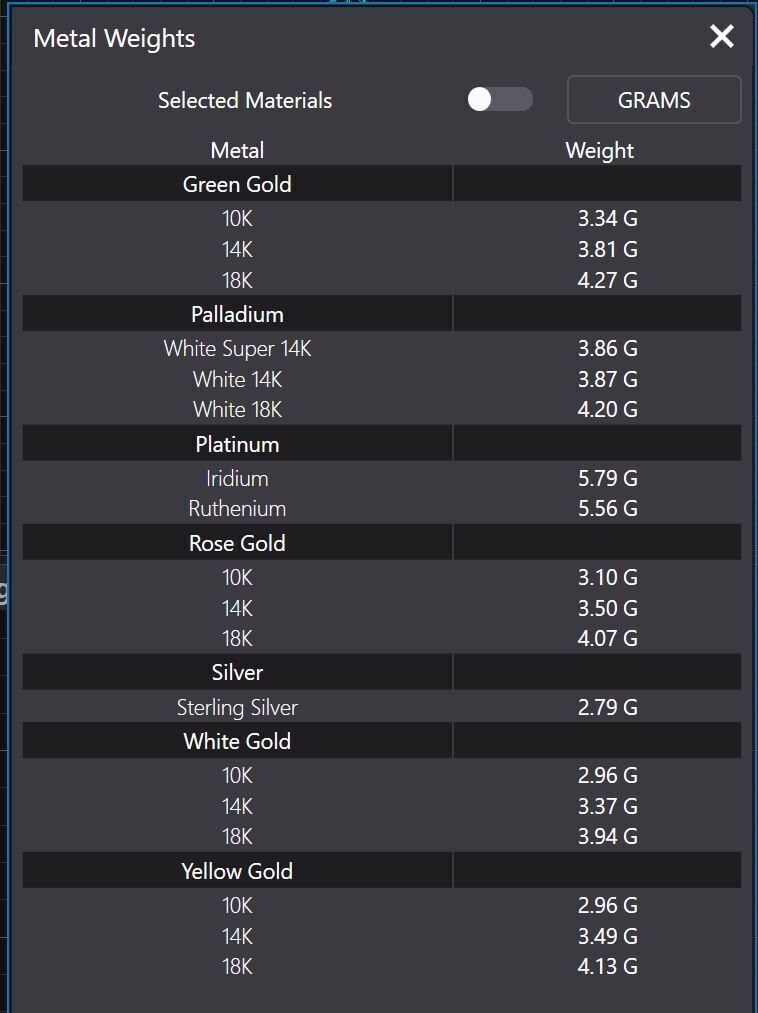
Task: Select the Palladium group header
Action: pos(237,314)
